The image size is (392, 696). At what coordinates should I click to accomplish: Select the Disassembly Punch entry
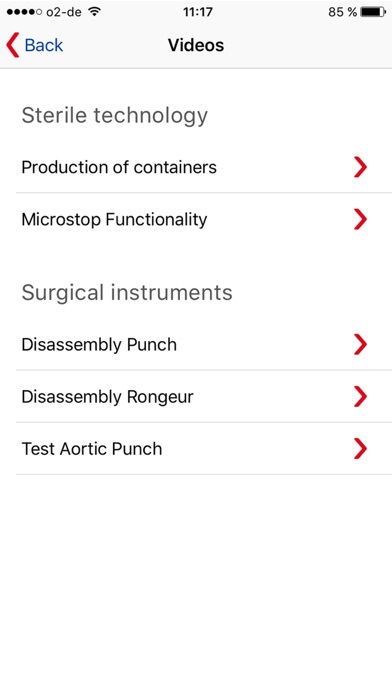tap(204, 344)
